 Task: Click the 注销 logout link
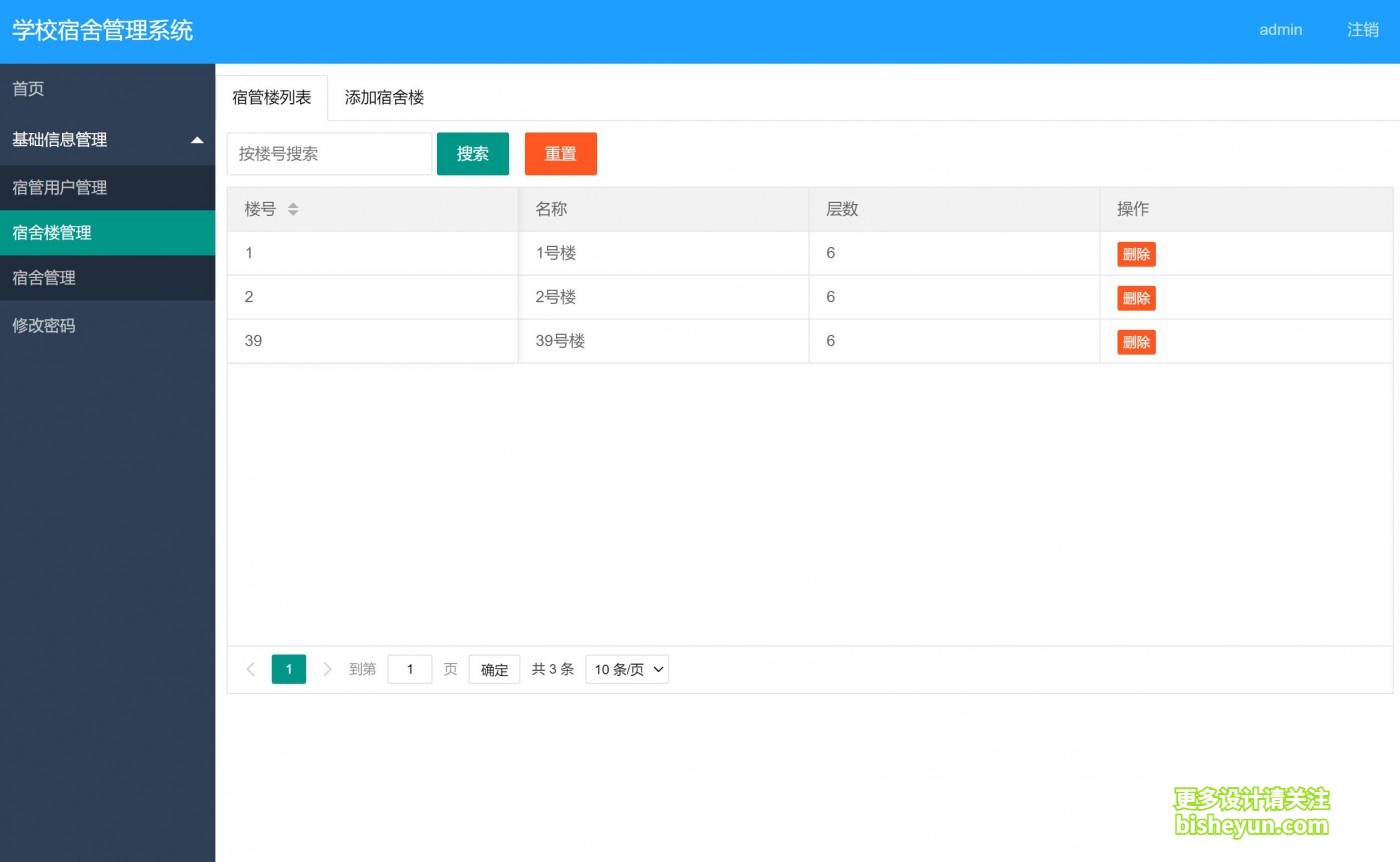pyautogui.click(x=1363, y=30)
